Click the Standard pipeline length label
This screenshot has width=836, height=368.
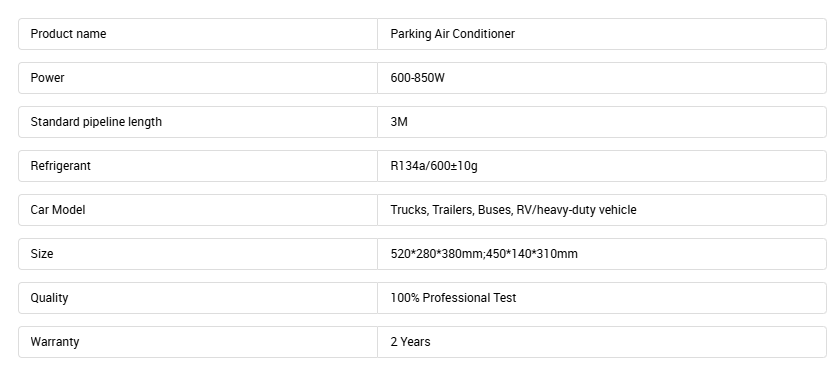(x=96, y=122)
